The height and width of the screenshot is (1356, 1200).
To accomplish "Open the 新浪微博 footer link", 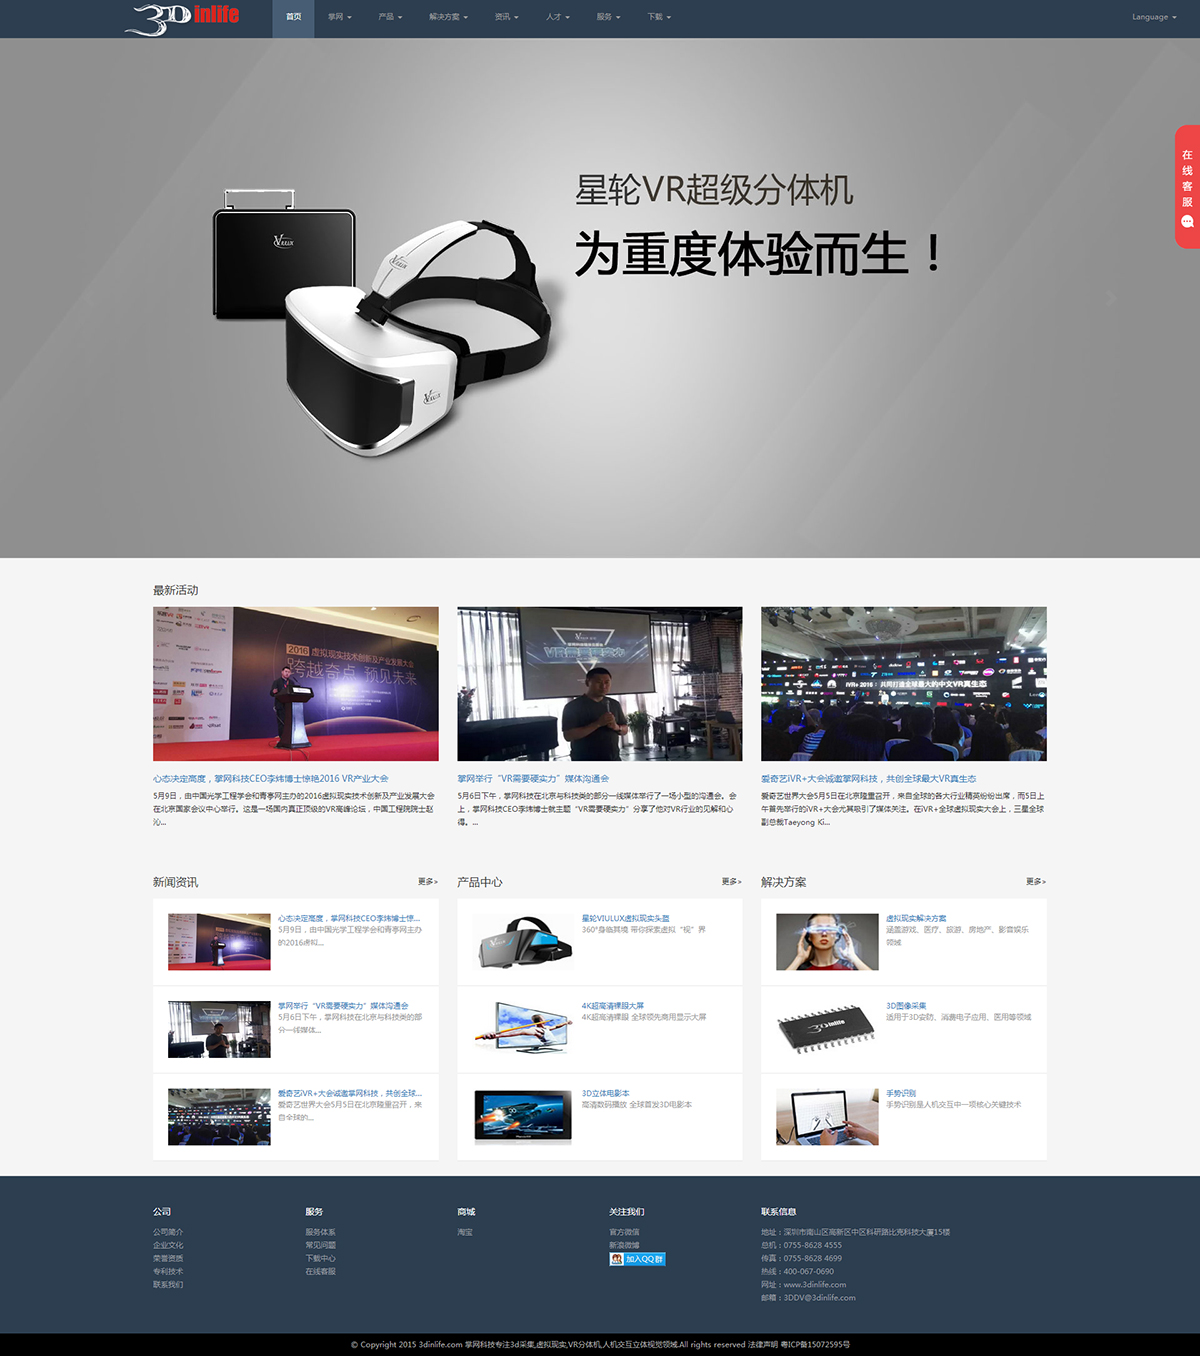I will point(624,1245).
